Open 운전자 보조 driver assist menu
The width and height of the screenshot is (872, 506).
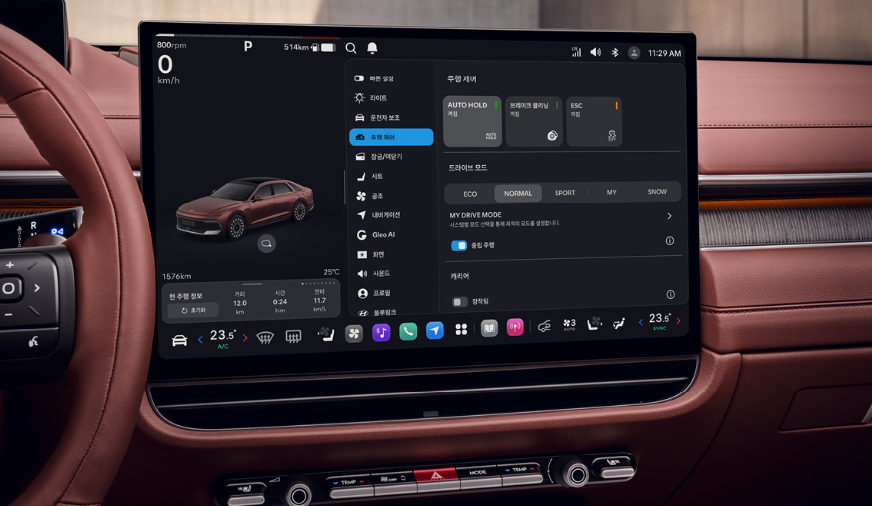point(392,118)
